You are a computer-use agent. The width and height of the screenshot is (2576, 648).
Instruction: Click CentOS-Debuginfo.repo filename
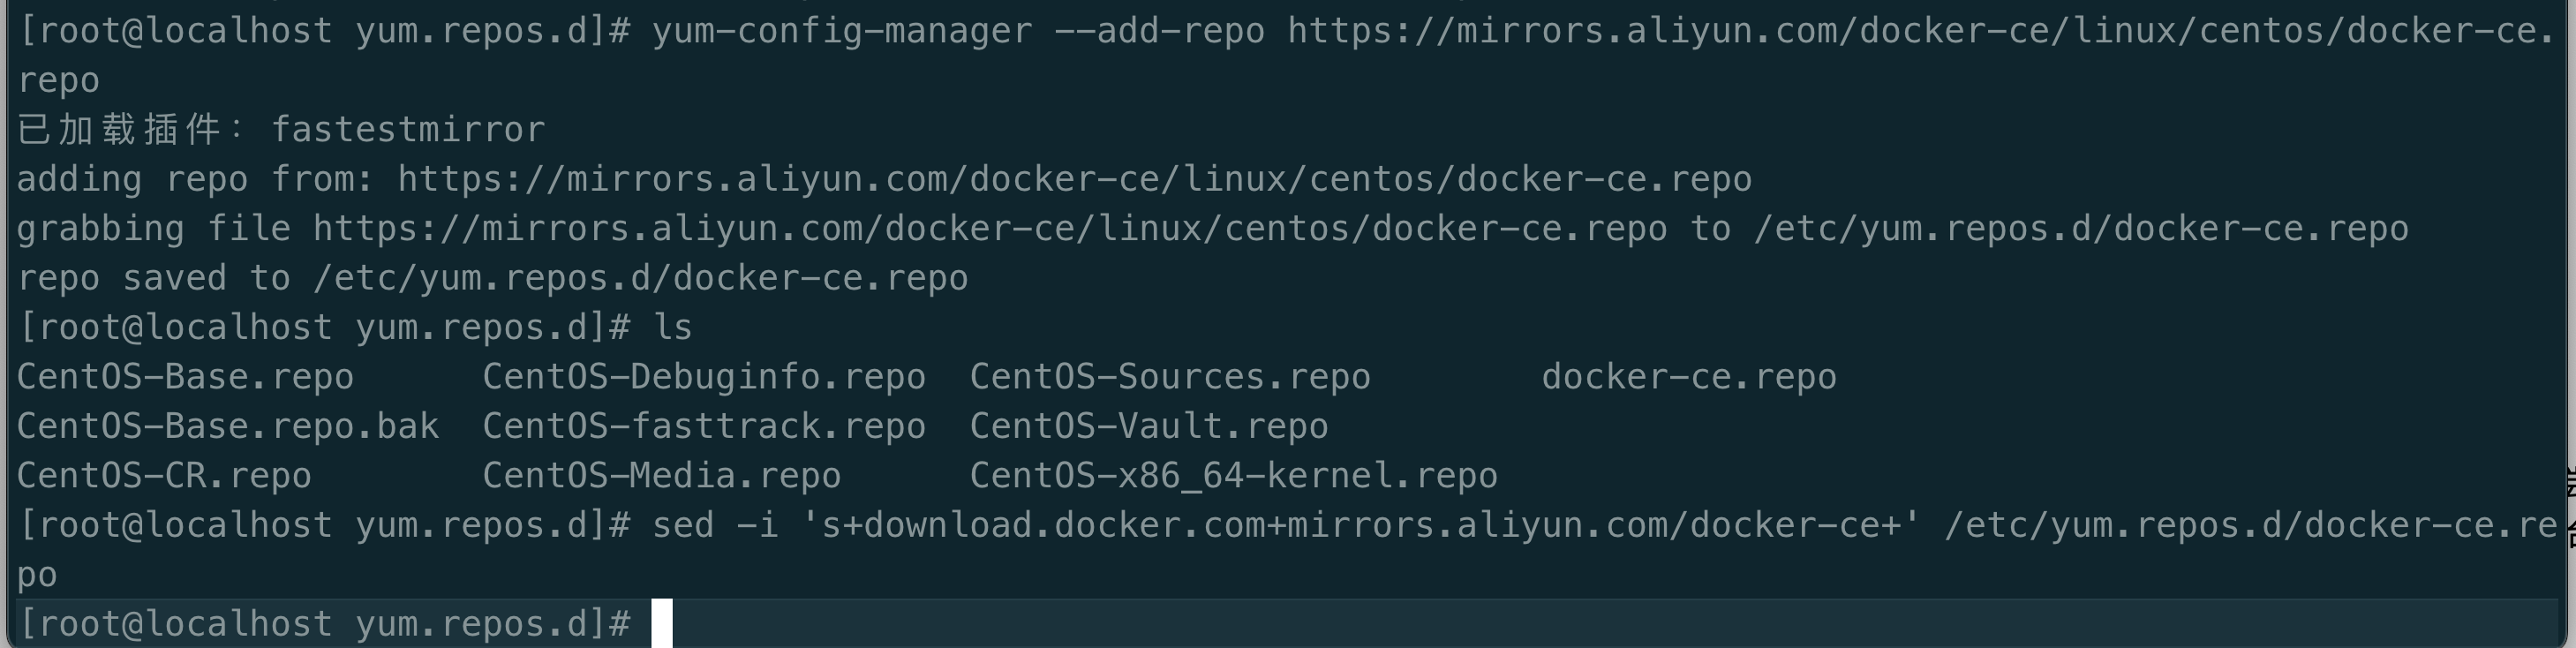click(704, 377)
